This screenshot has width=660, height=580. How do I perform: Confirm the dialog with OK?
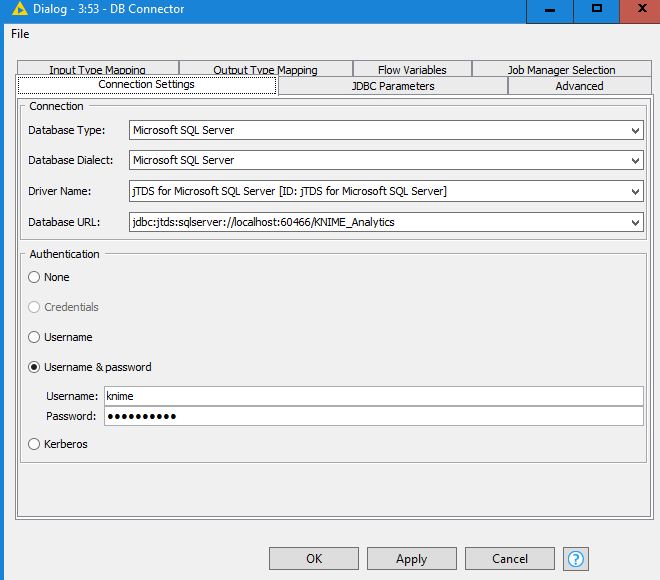(314, 559)
